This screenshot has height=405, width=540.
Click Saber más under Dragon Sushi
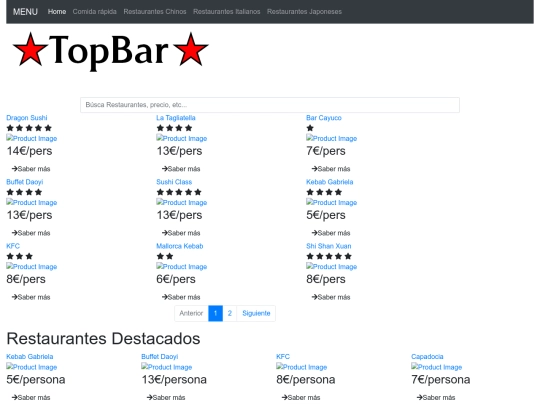[x=31, y=169]
